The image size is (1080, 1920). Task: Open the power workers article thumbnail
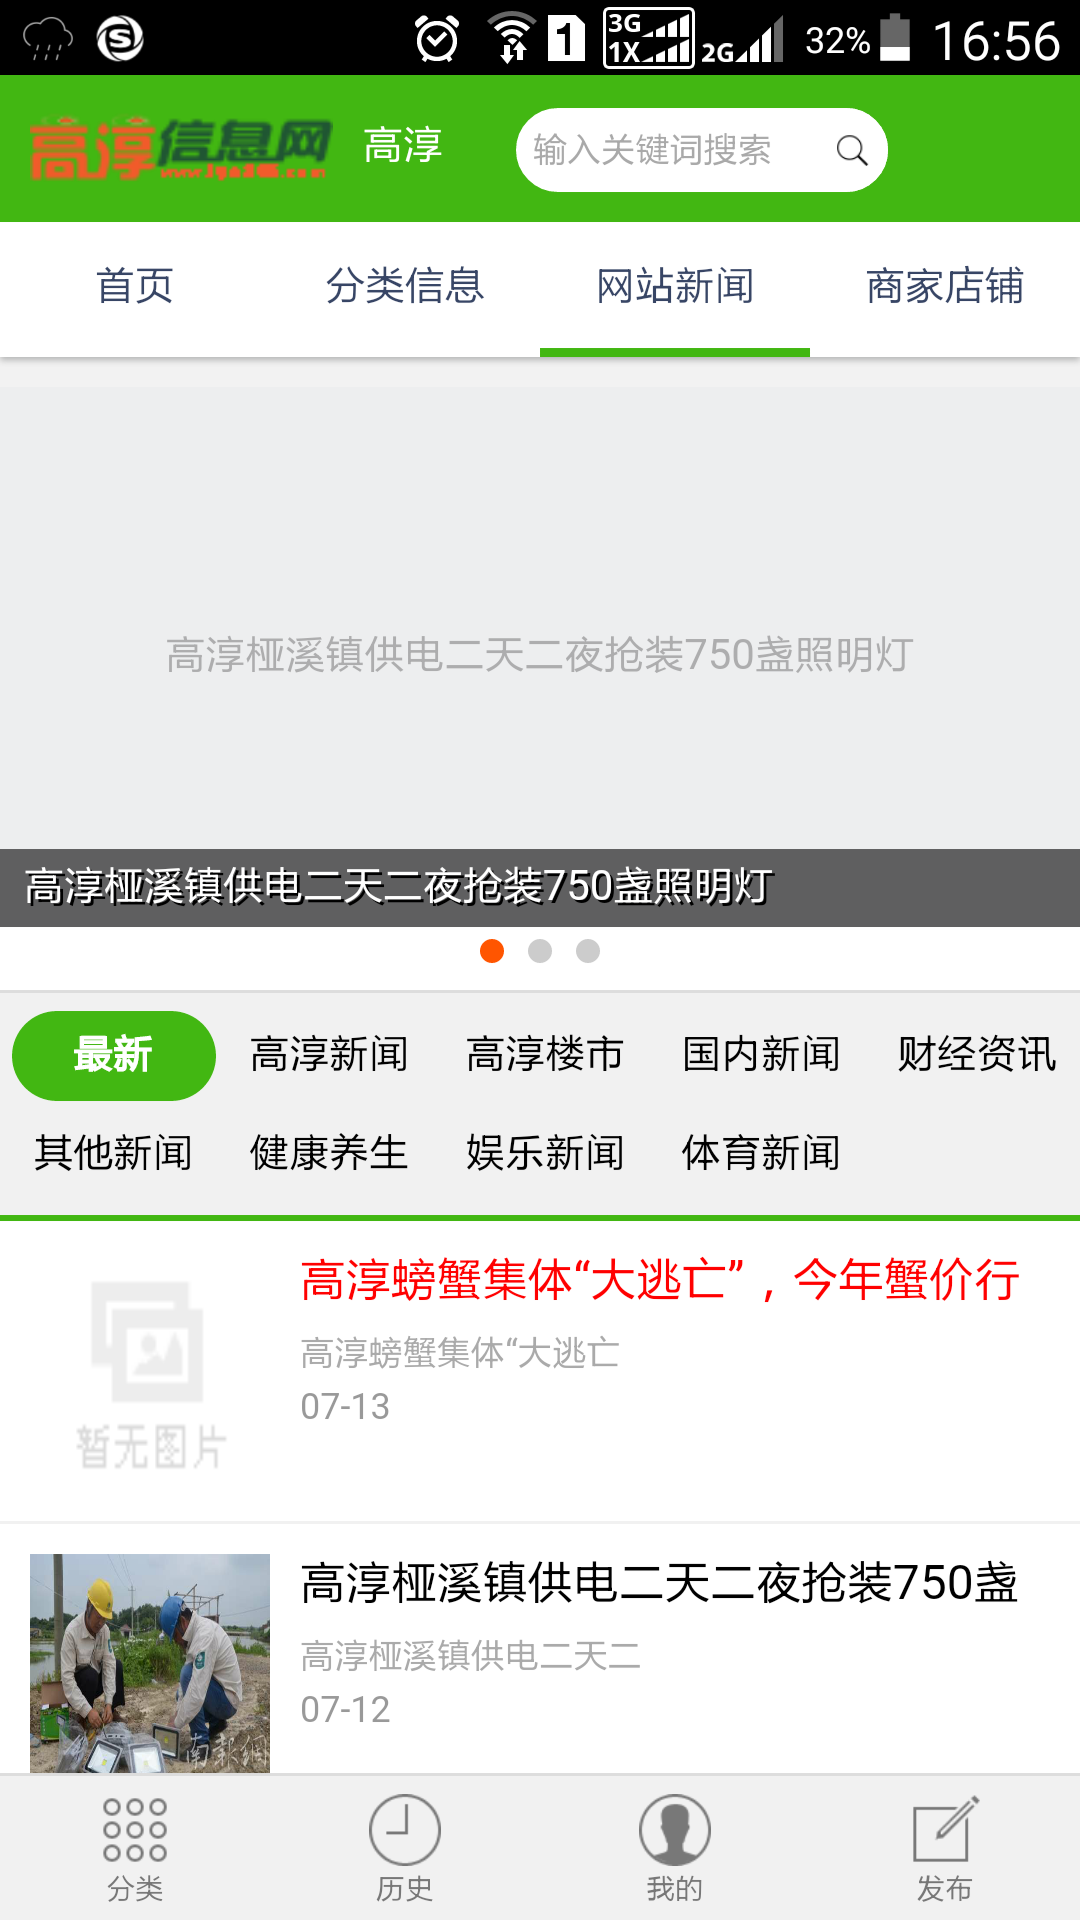point(150,1663)
